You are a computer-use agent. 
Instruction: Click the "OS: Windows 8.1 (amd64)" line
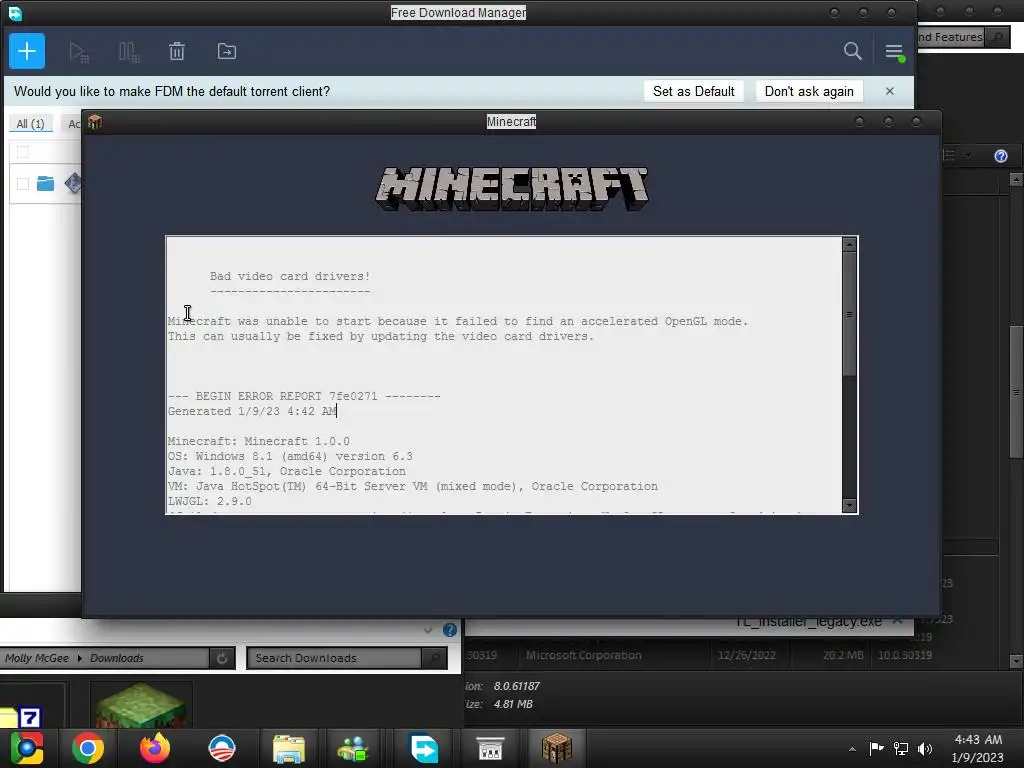(290, 456)
